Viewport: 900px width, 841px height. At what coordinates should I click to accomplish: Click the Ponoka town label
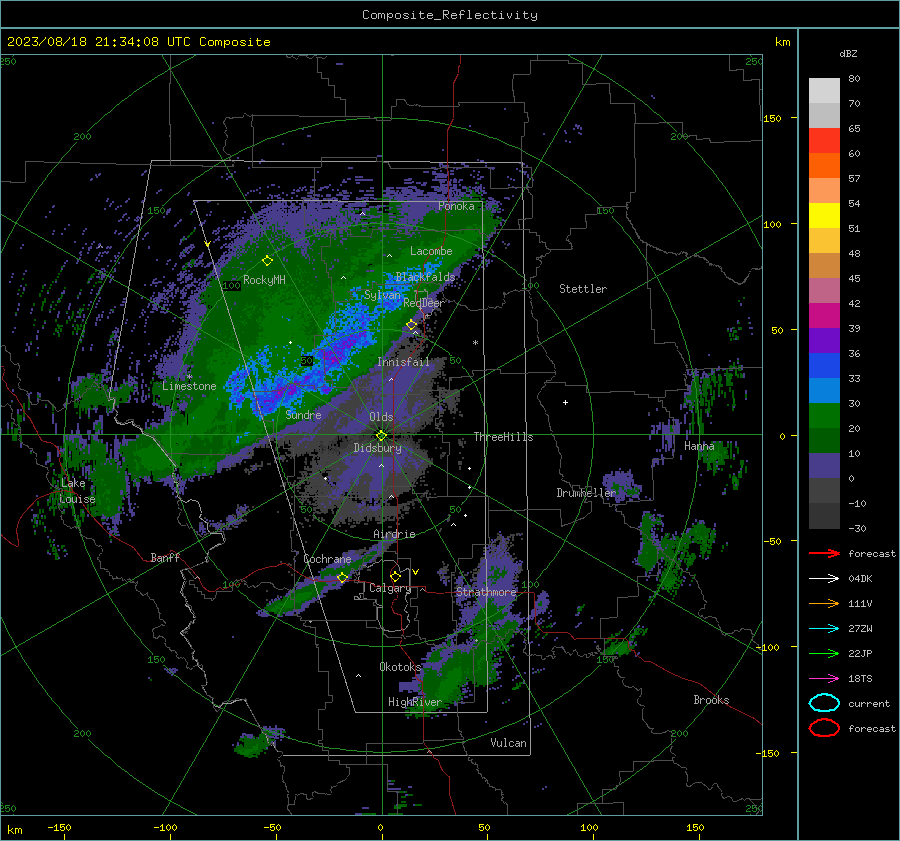point(456,206)
